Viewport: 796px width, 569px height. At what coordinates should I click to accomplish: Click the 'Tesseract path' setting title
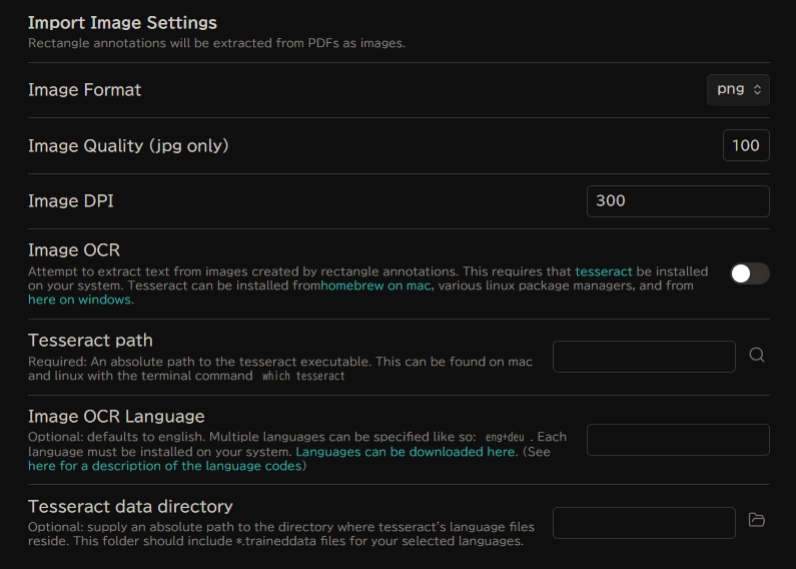tap(90, 340)
